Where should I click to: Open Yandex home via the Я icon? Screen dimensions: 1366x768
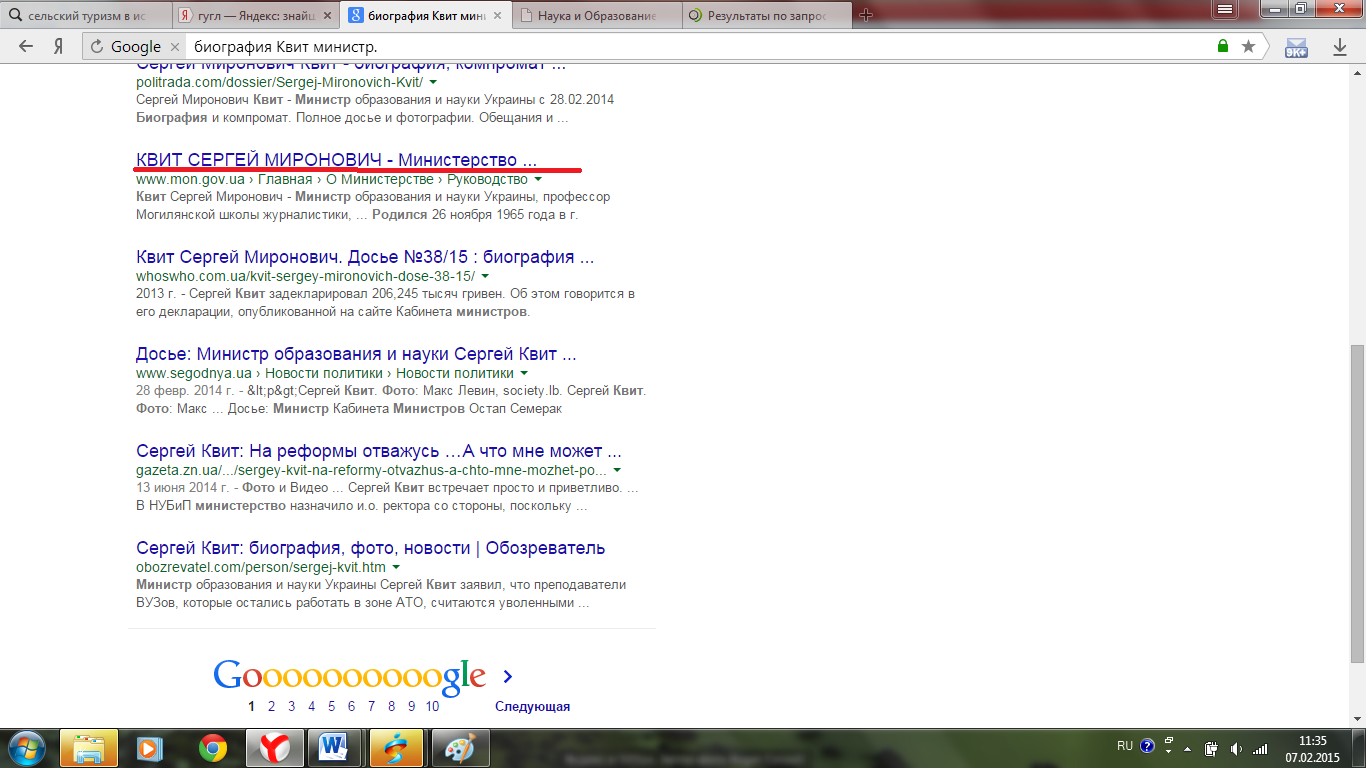click(59, 46)
